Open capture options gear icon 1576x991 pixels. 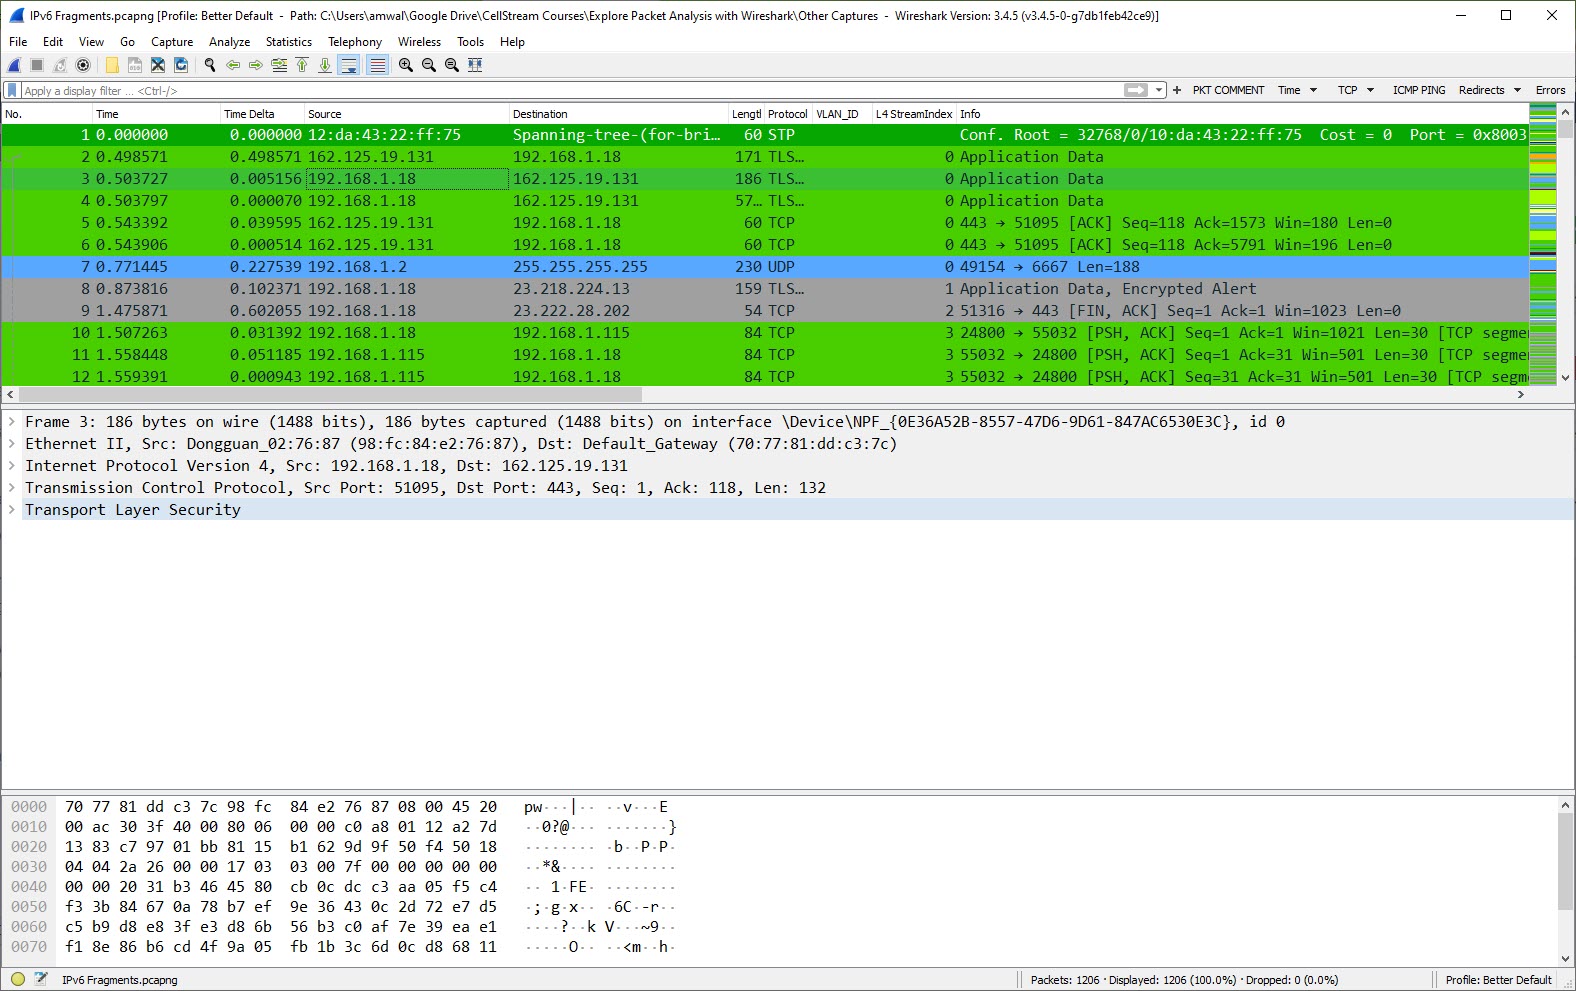pyautogui.click(x=83, y=65)
